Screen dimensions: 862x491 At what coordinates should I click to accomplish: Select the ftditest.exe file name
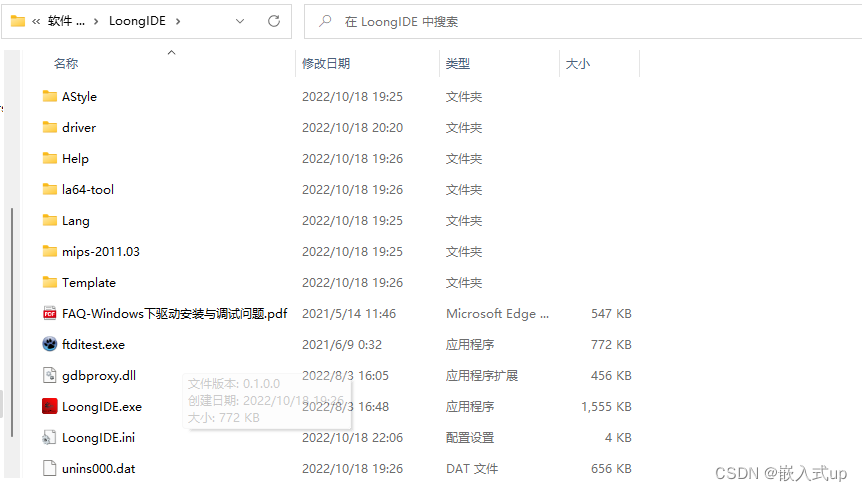point(93,345)
